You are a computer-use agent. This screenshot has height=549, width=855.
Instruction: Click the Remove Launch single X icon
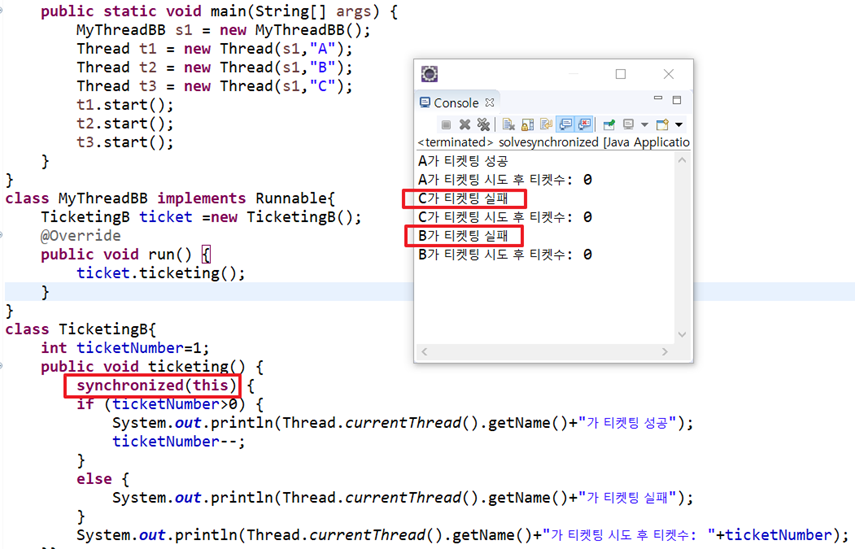tap(465, 125)
